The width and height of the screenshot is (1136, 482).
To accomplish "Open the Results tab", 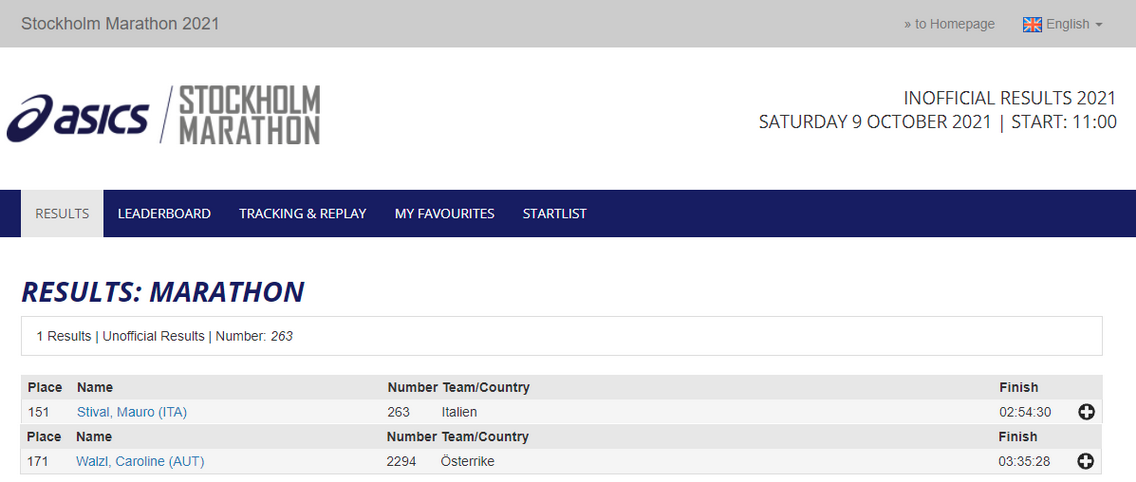I will (x=62, y=214).
